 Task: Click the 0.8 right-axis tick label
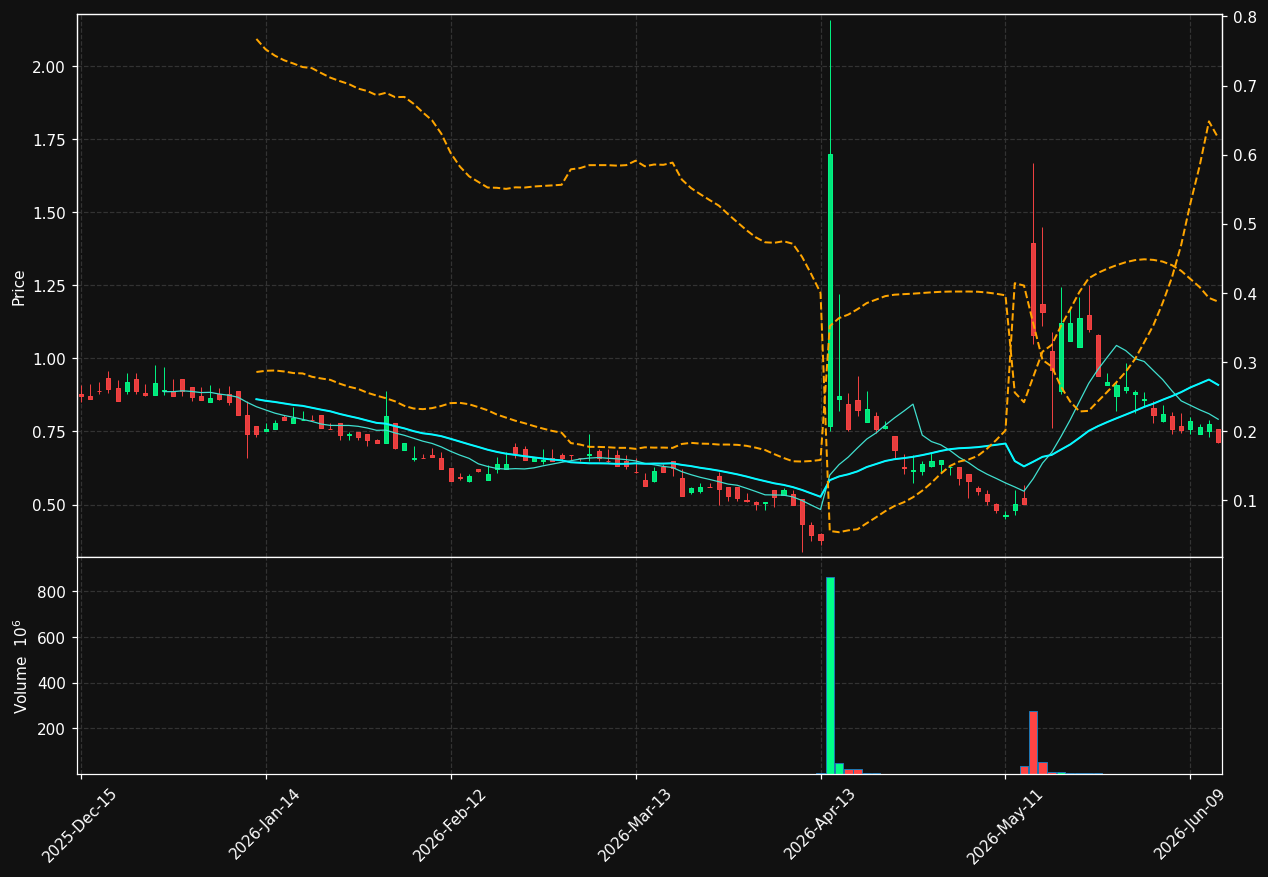click(1245, 17)
